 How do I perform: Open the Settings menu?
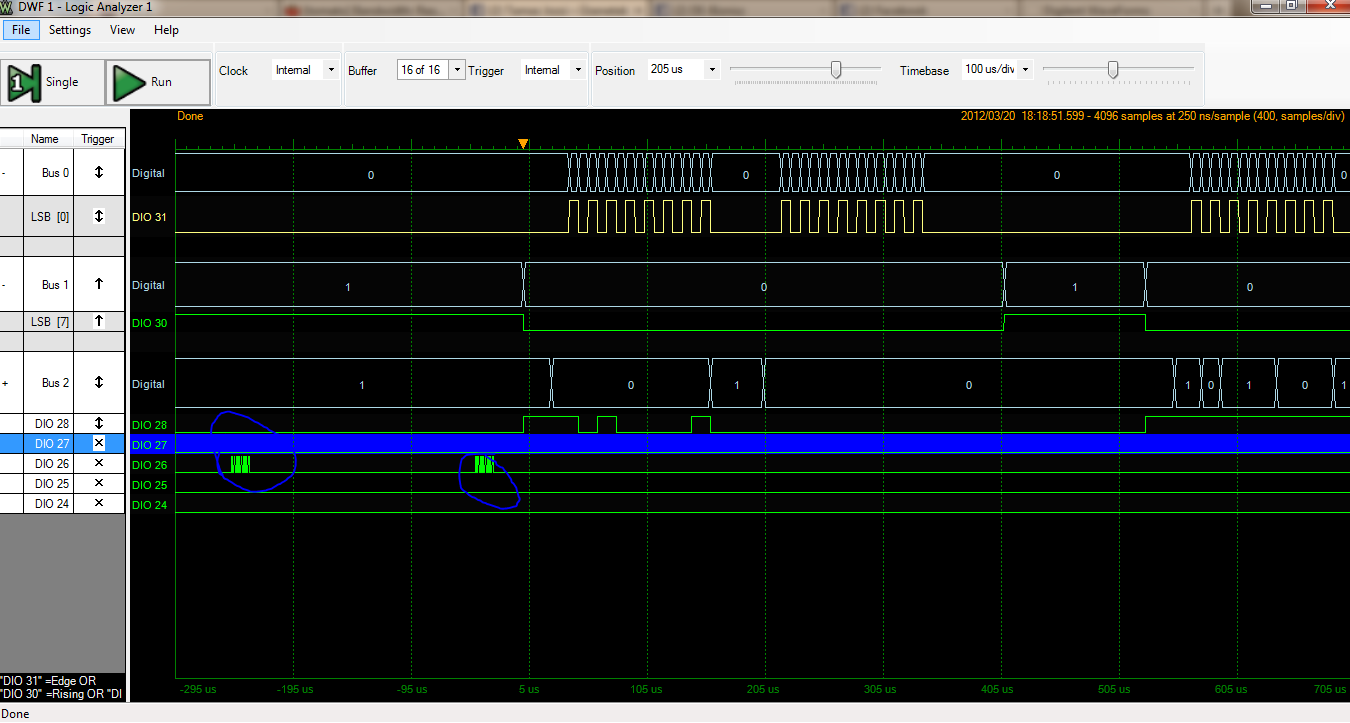pos(70,30)
